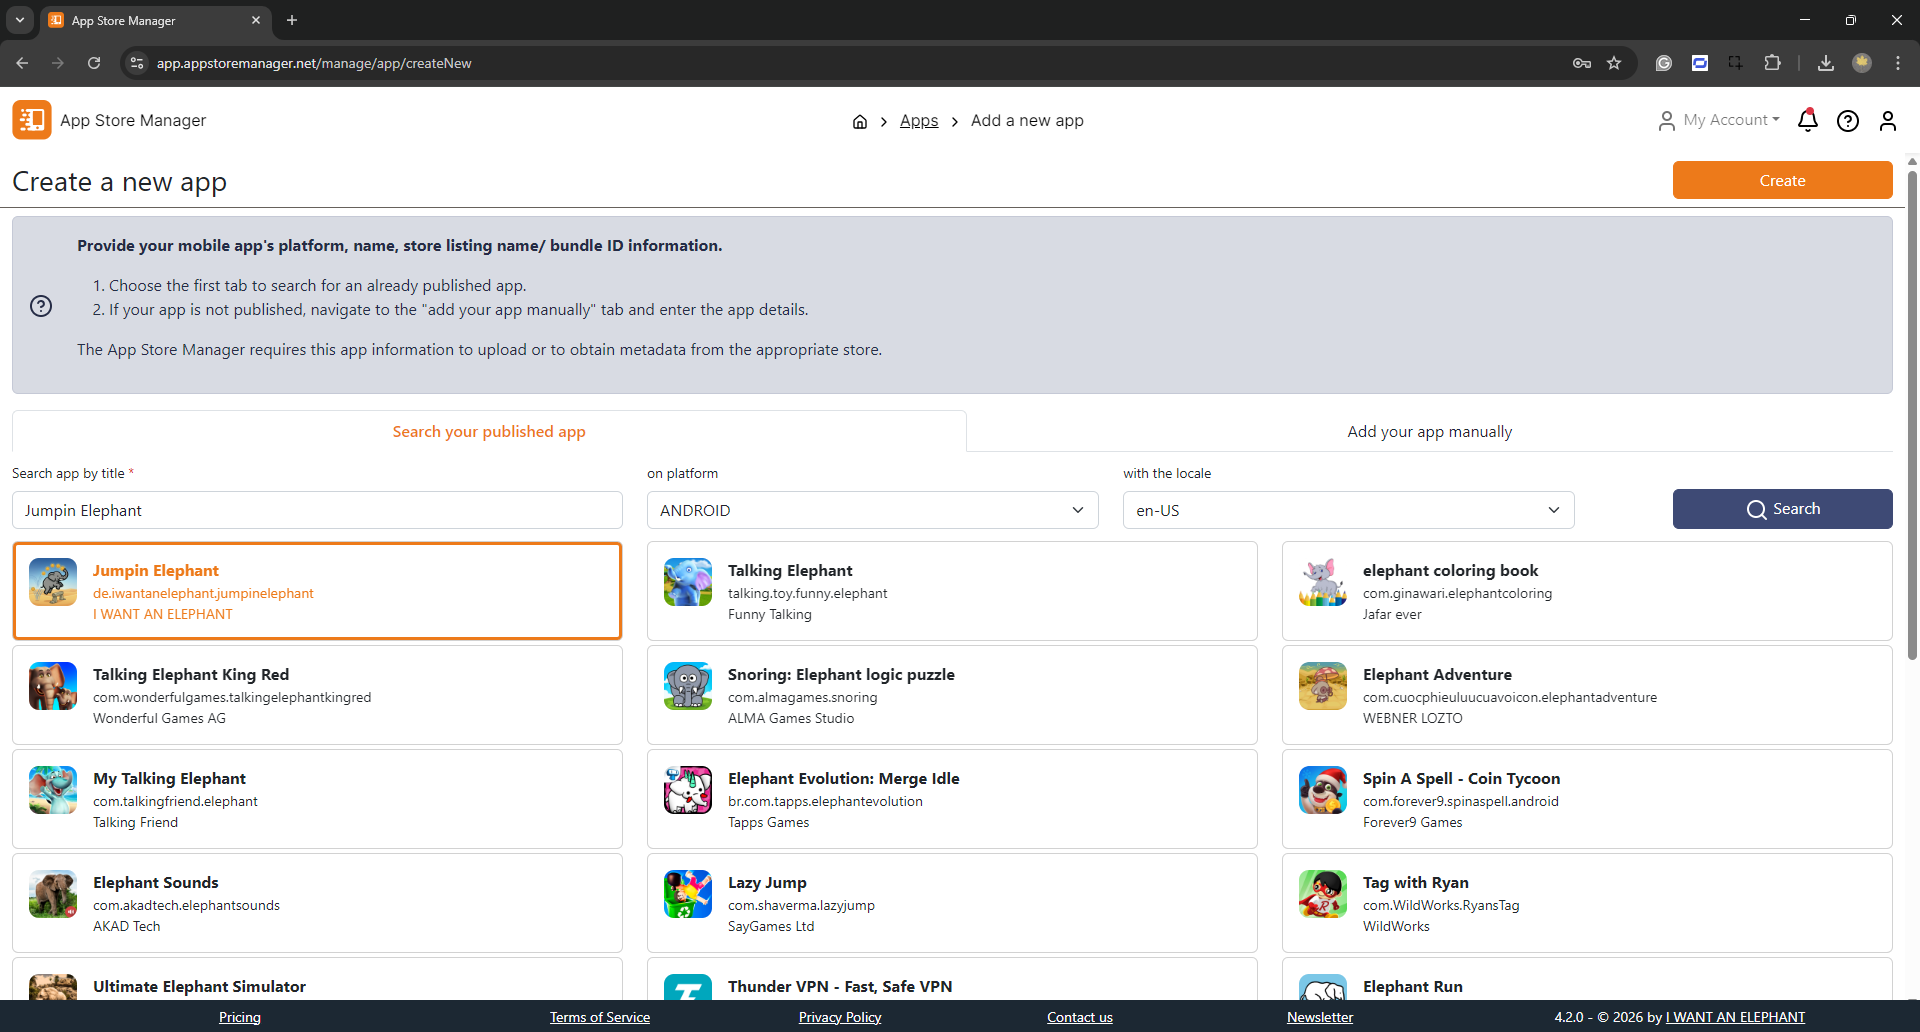Select the Search your published app tab
1920x1032 pixels.
(489, 432)
